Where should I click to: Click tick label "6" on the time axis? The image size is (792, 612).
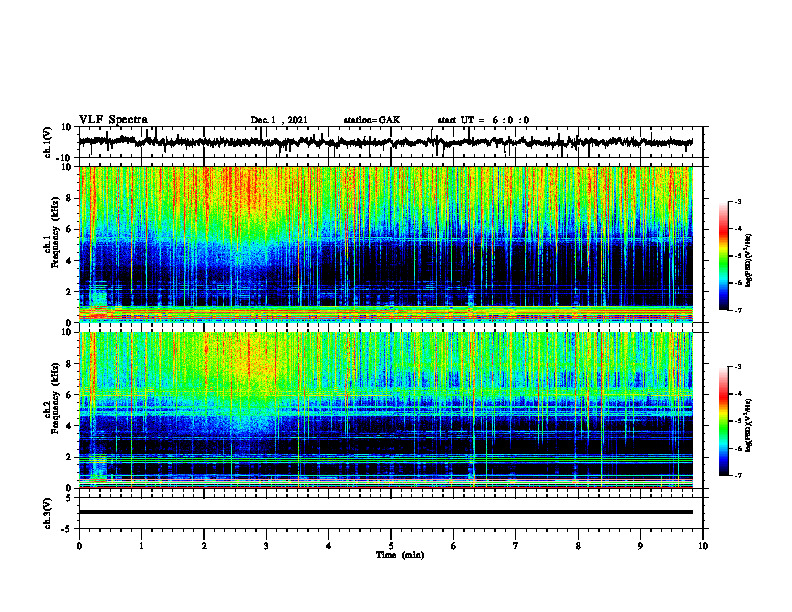pos(453,546)
